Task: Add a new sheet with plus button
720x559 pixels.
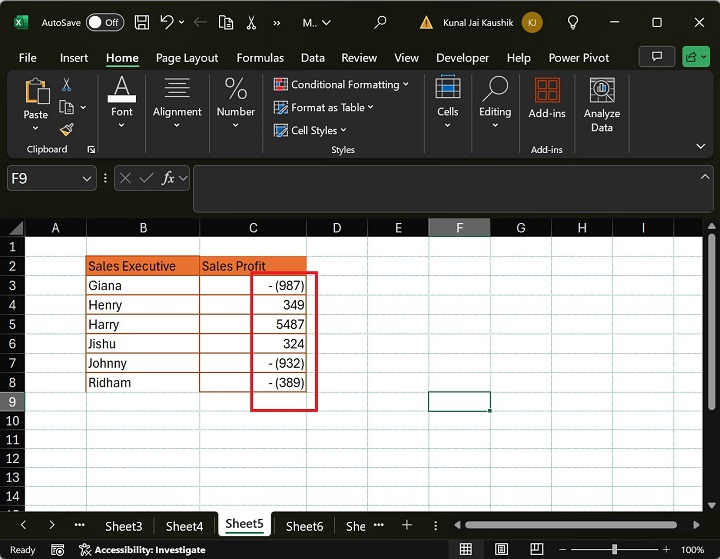Action: click(407, 525)
